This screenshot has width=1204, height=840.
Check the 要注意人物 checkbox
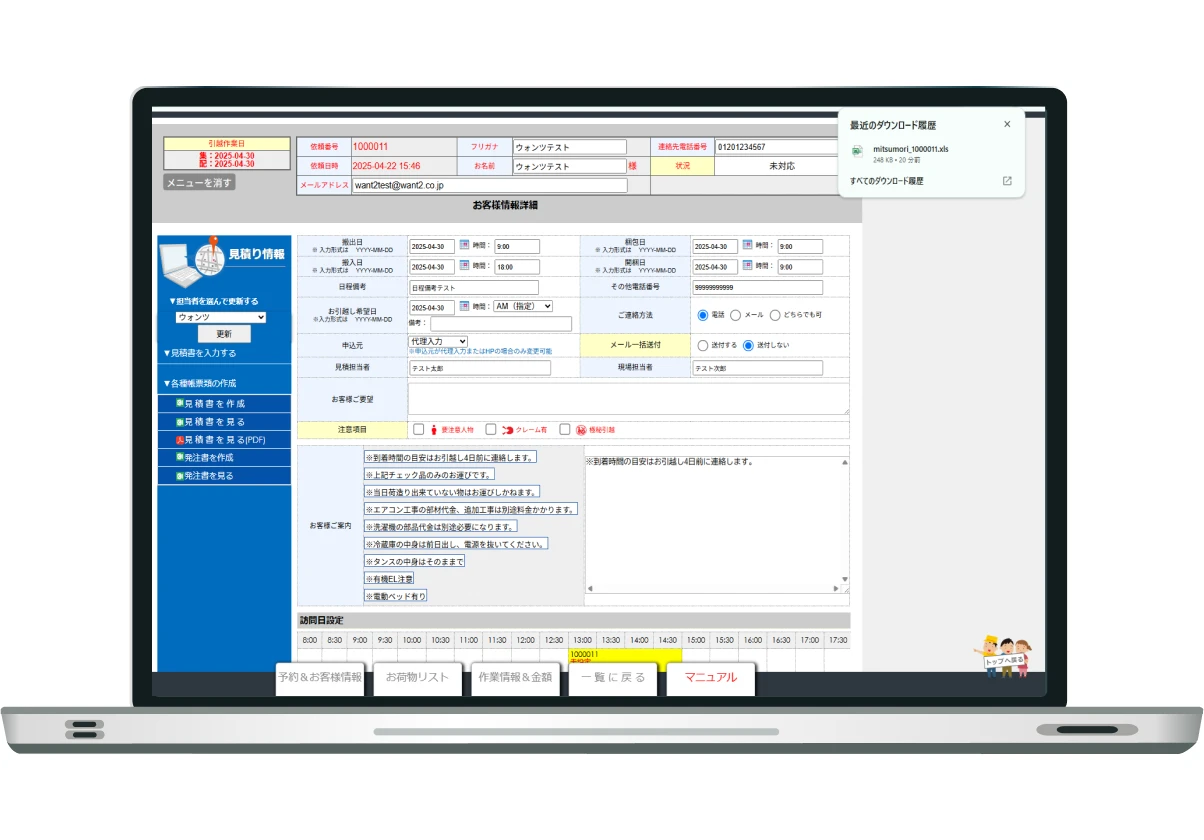pyautogui.click(x=419, y=429)
